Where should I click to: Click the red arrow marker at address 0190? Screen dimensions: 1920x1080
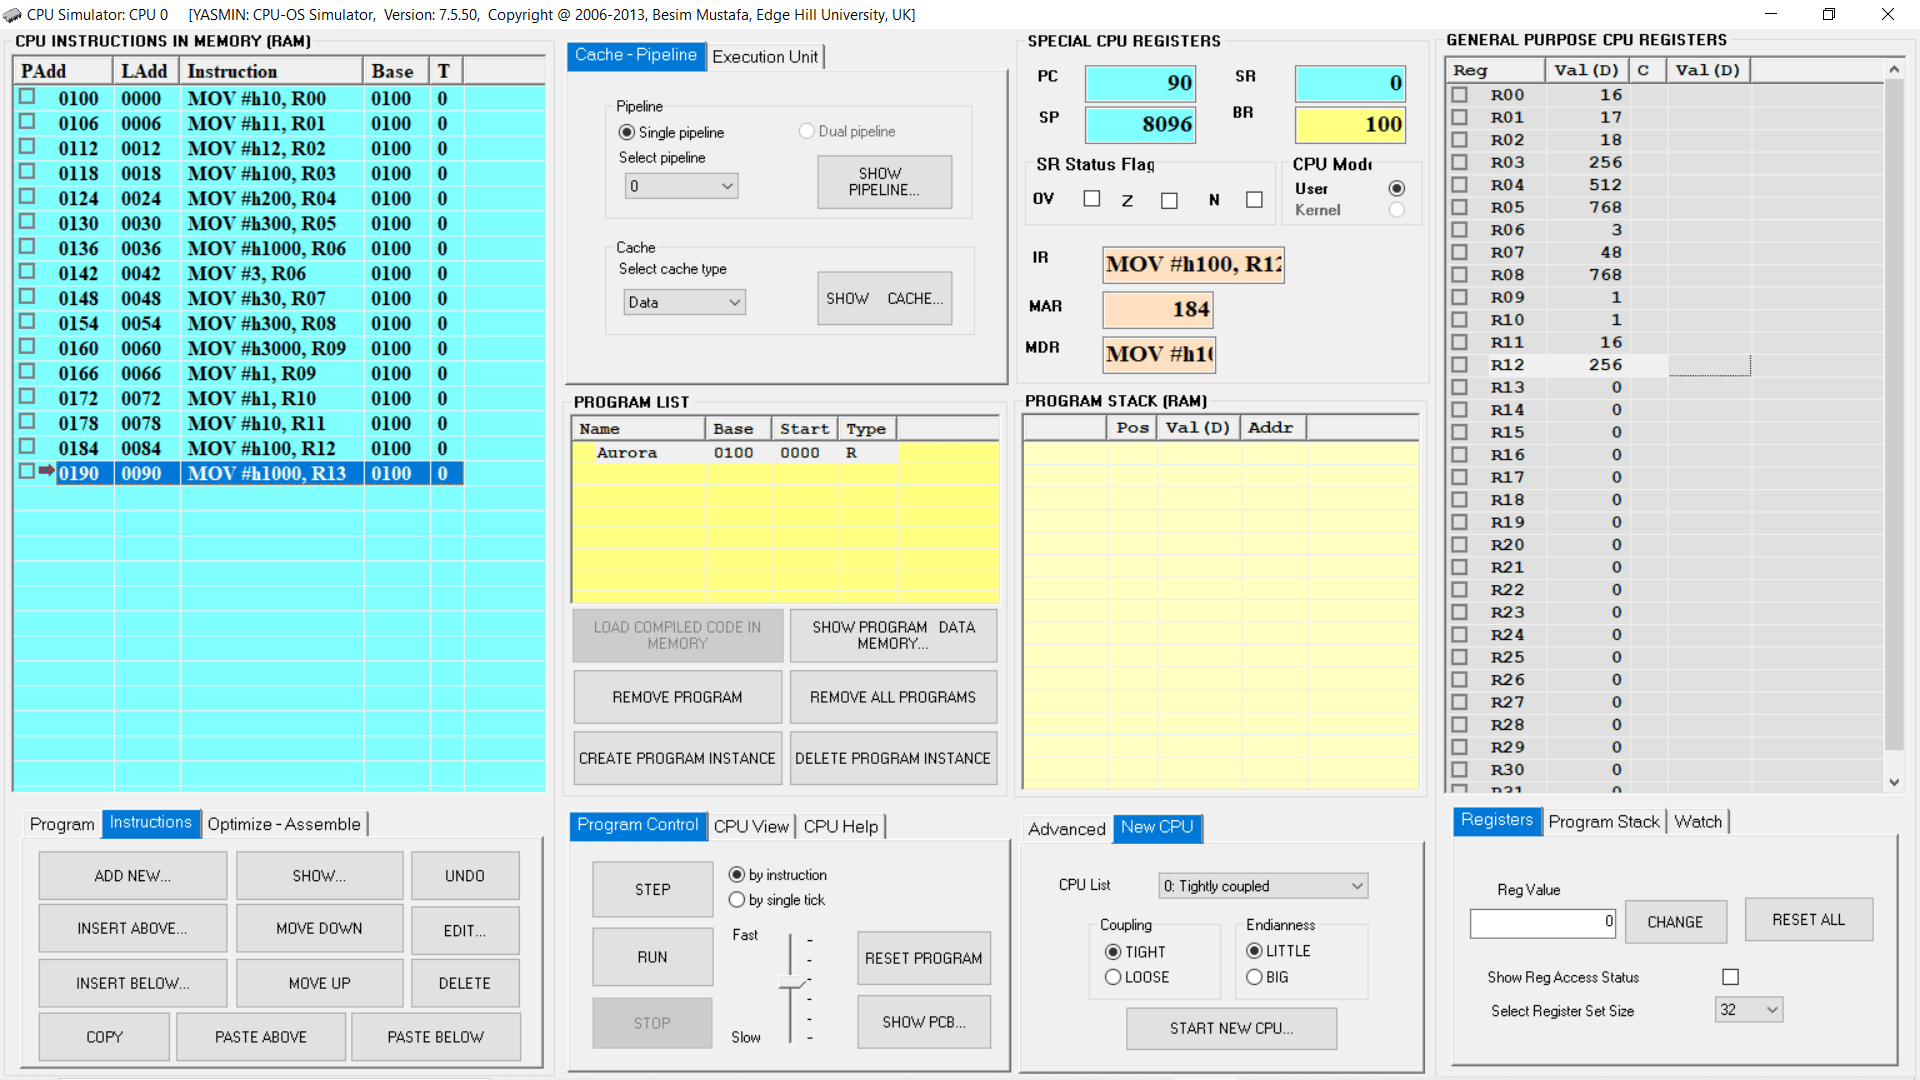click(x=46, y=471)
